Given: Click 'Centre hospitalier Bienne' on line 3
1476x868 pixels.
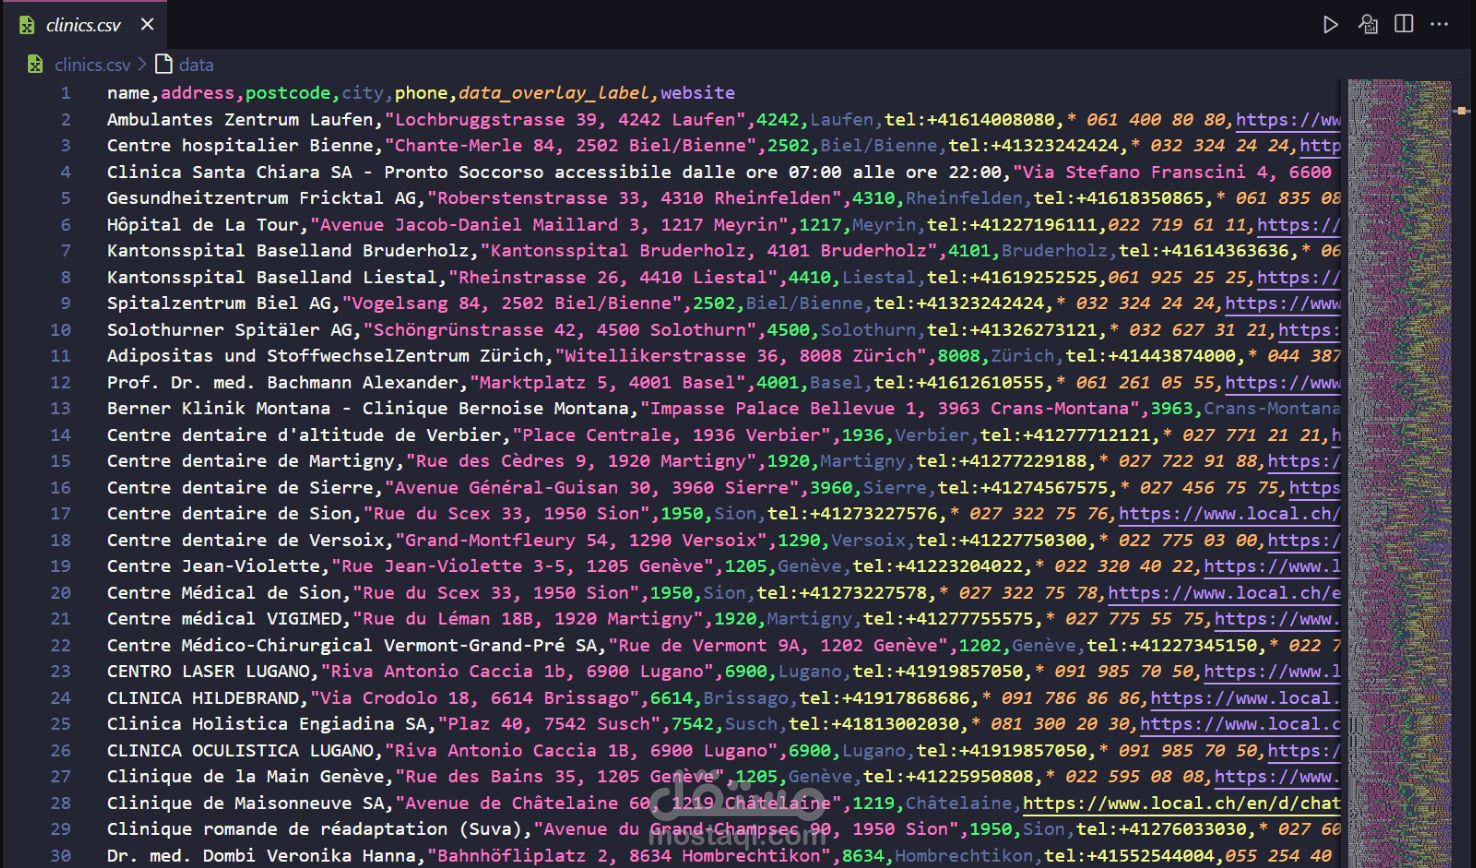Looking at the screenshot, I should [x=240, y=145].
